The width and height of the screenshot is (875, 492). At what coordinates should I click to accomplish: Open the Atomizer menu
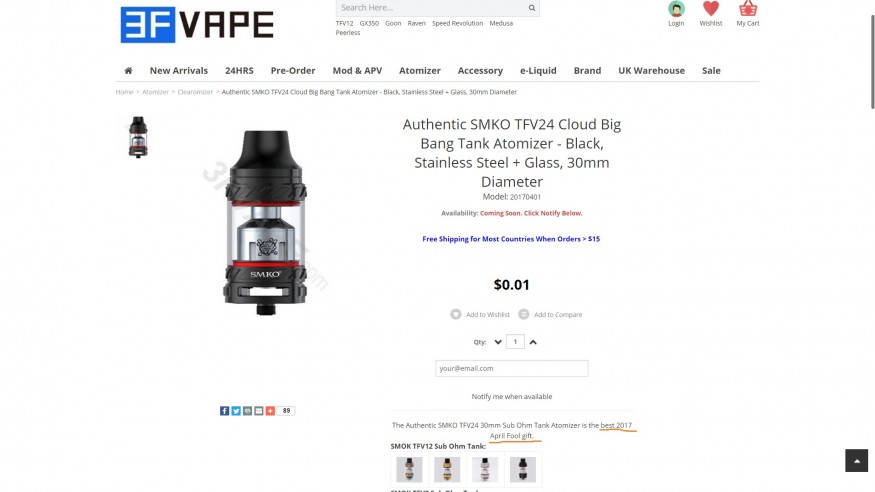420,70
